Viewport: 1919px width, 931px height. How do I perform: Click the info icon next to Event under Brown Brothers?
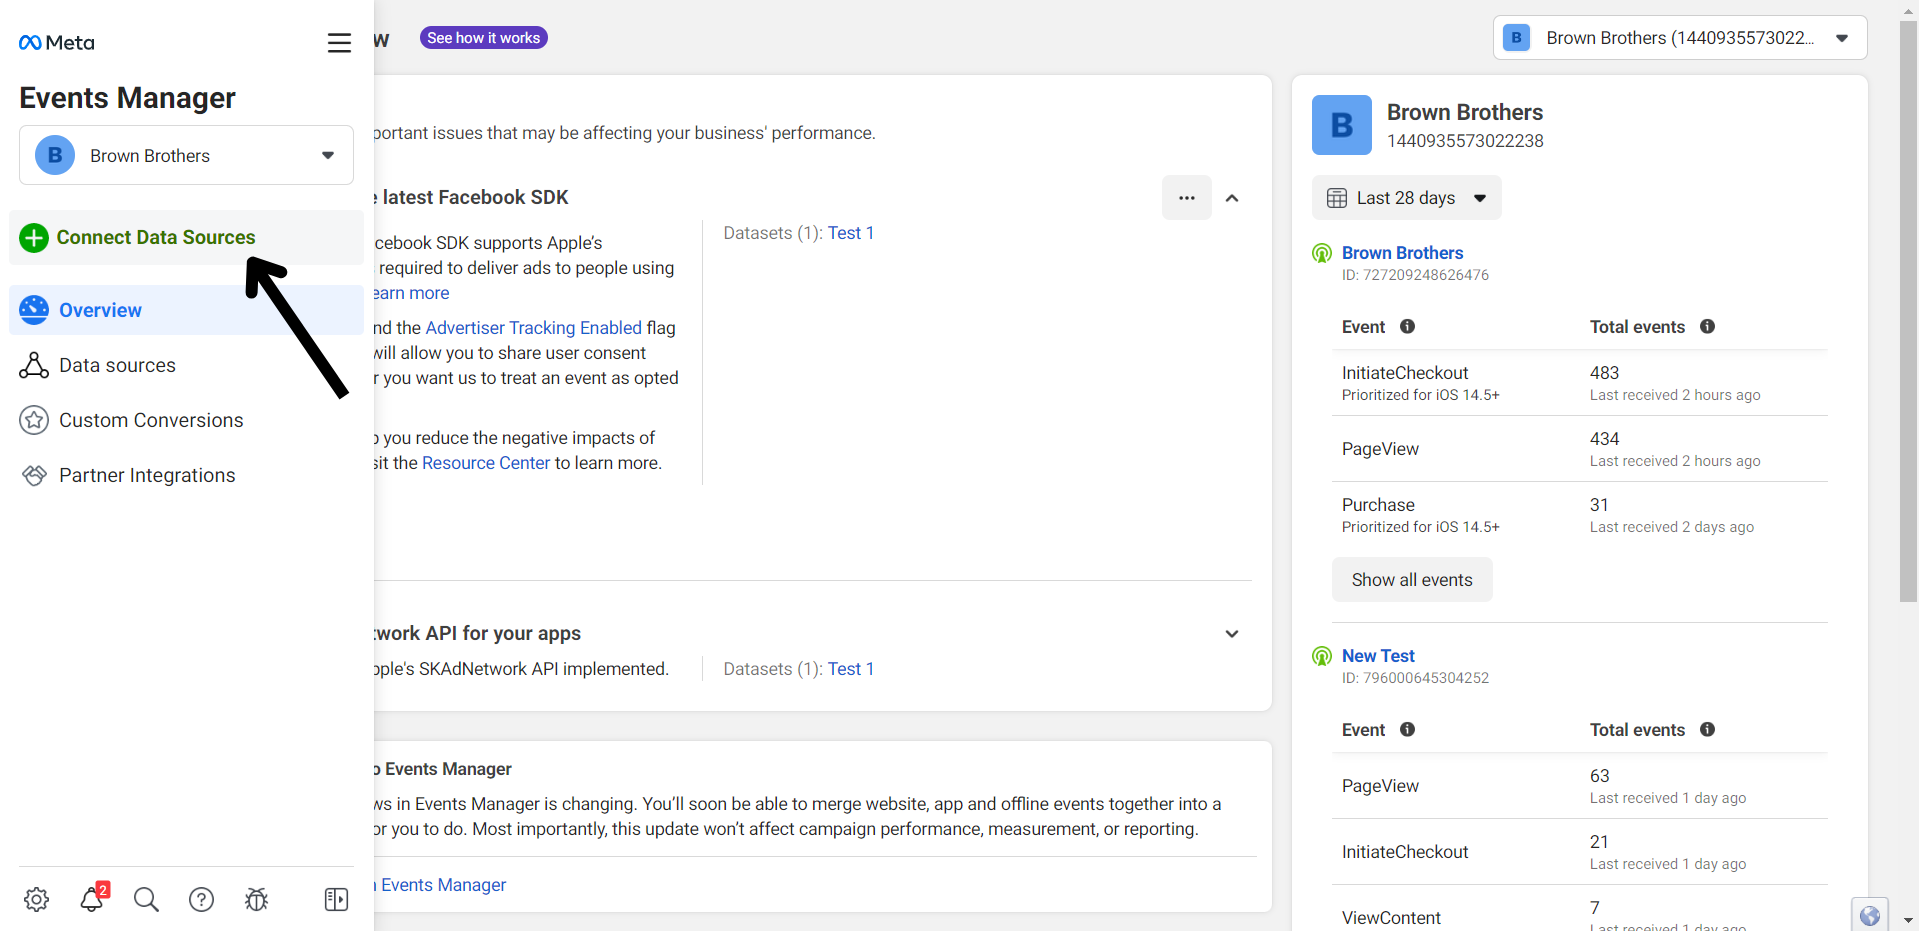tap(1407, 326)
